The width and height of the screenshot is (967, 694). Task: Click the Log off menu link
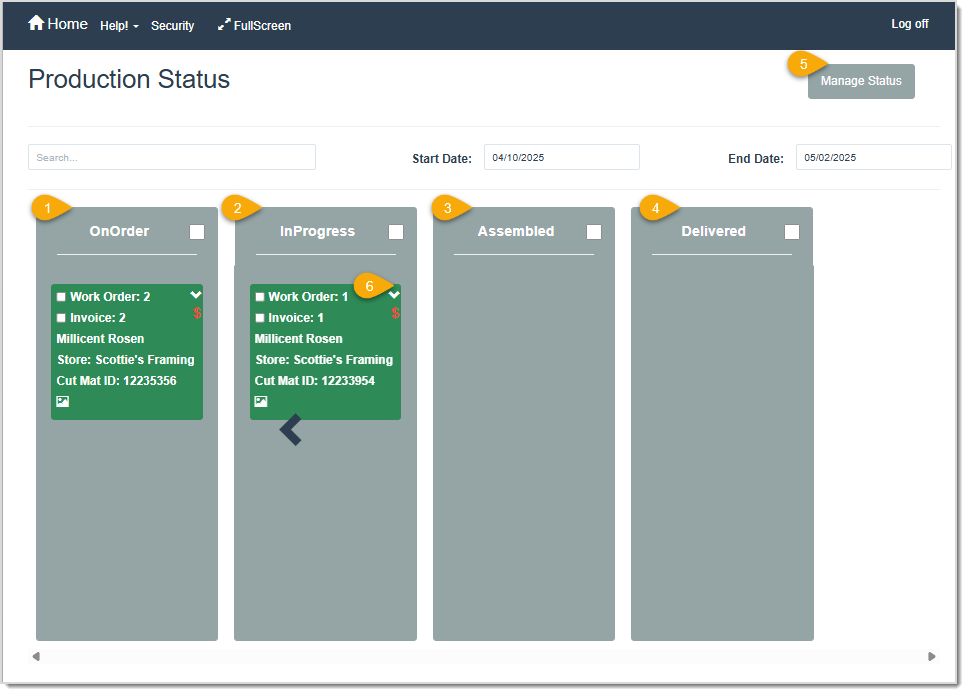[909, 23]
